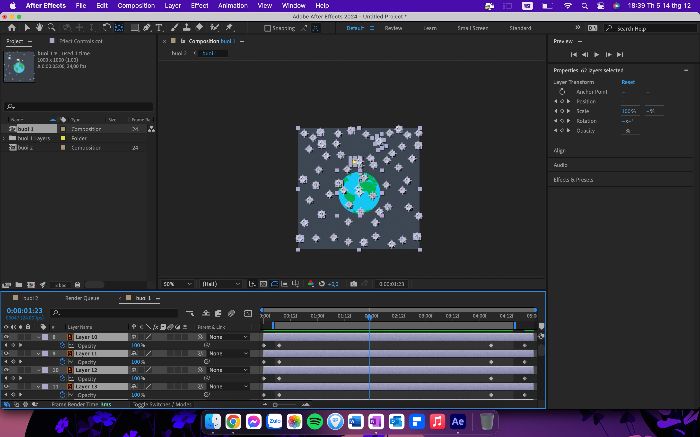Click the Home icon in the toolbar
This screenshot has width=700, height=437.
(x=12, y=28)
